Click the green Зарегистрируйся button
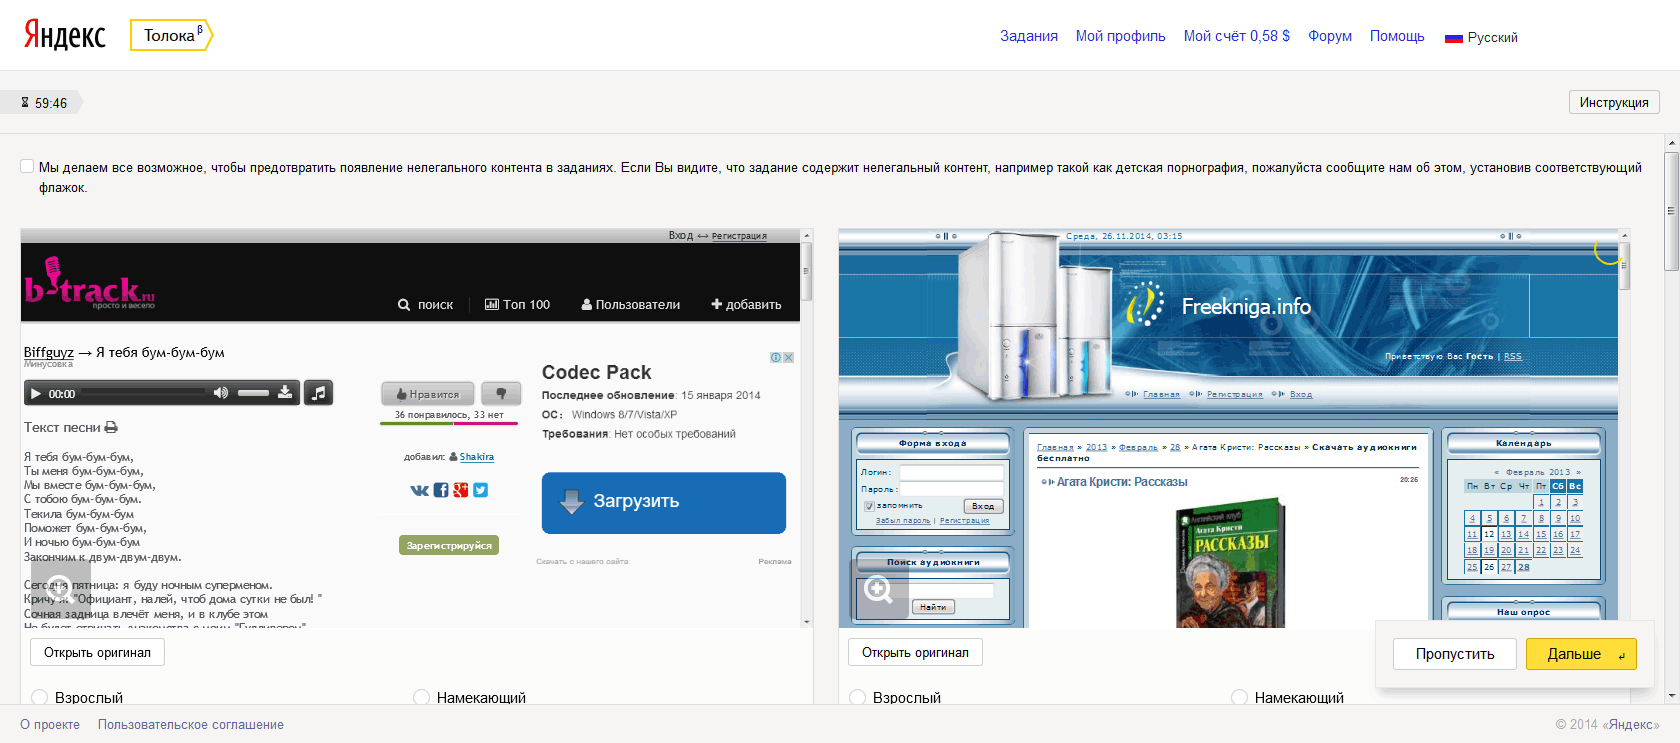 click(449, 545)
